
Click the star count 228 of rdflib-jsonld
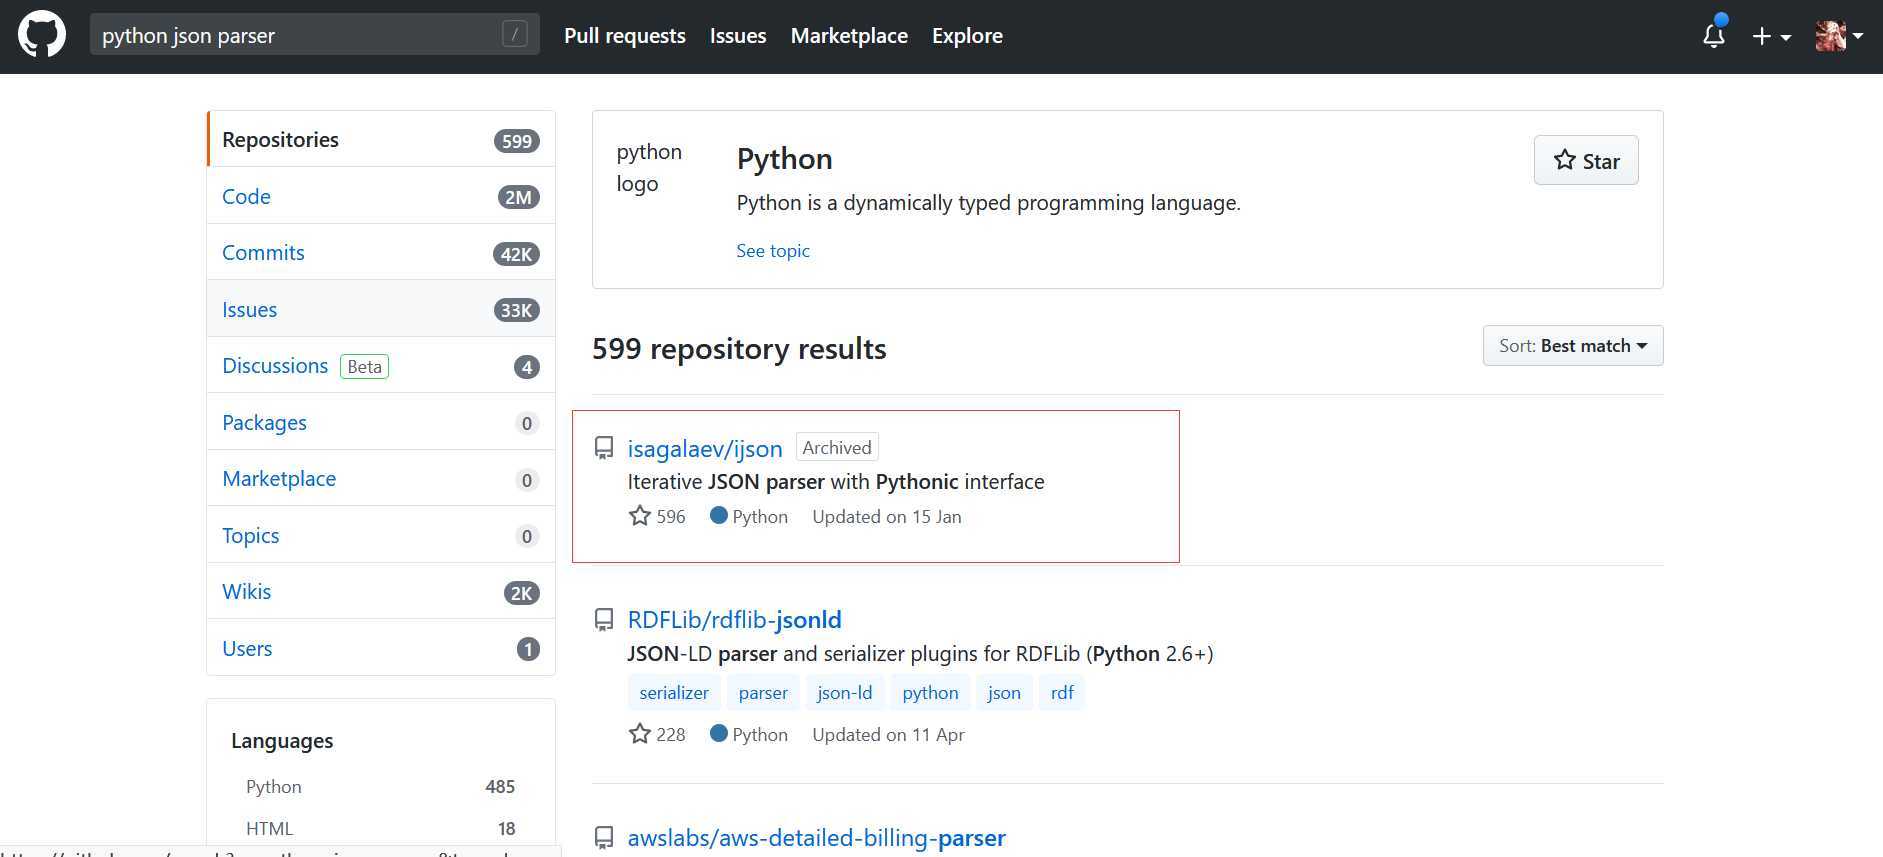pos(657,735)
